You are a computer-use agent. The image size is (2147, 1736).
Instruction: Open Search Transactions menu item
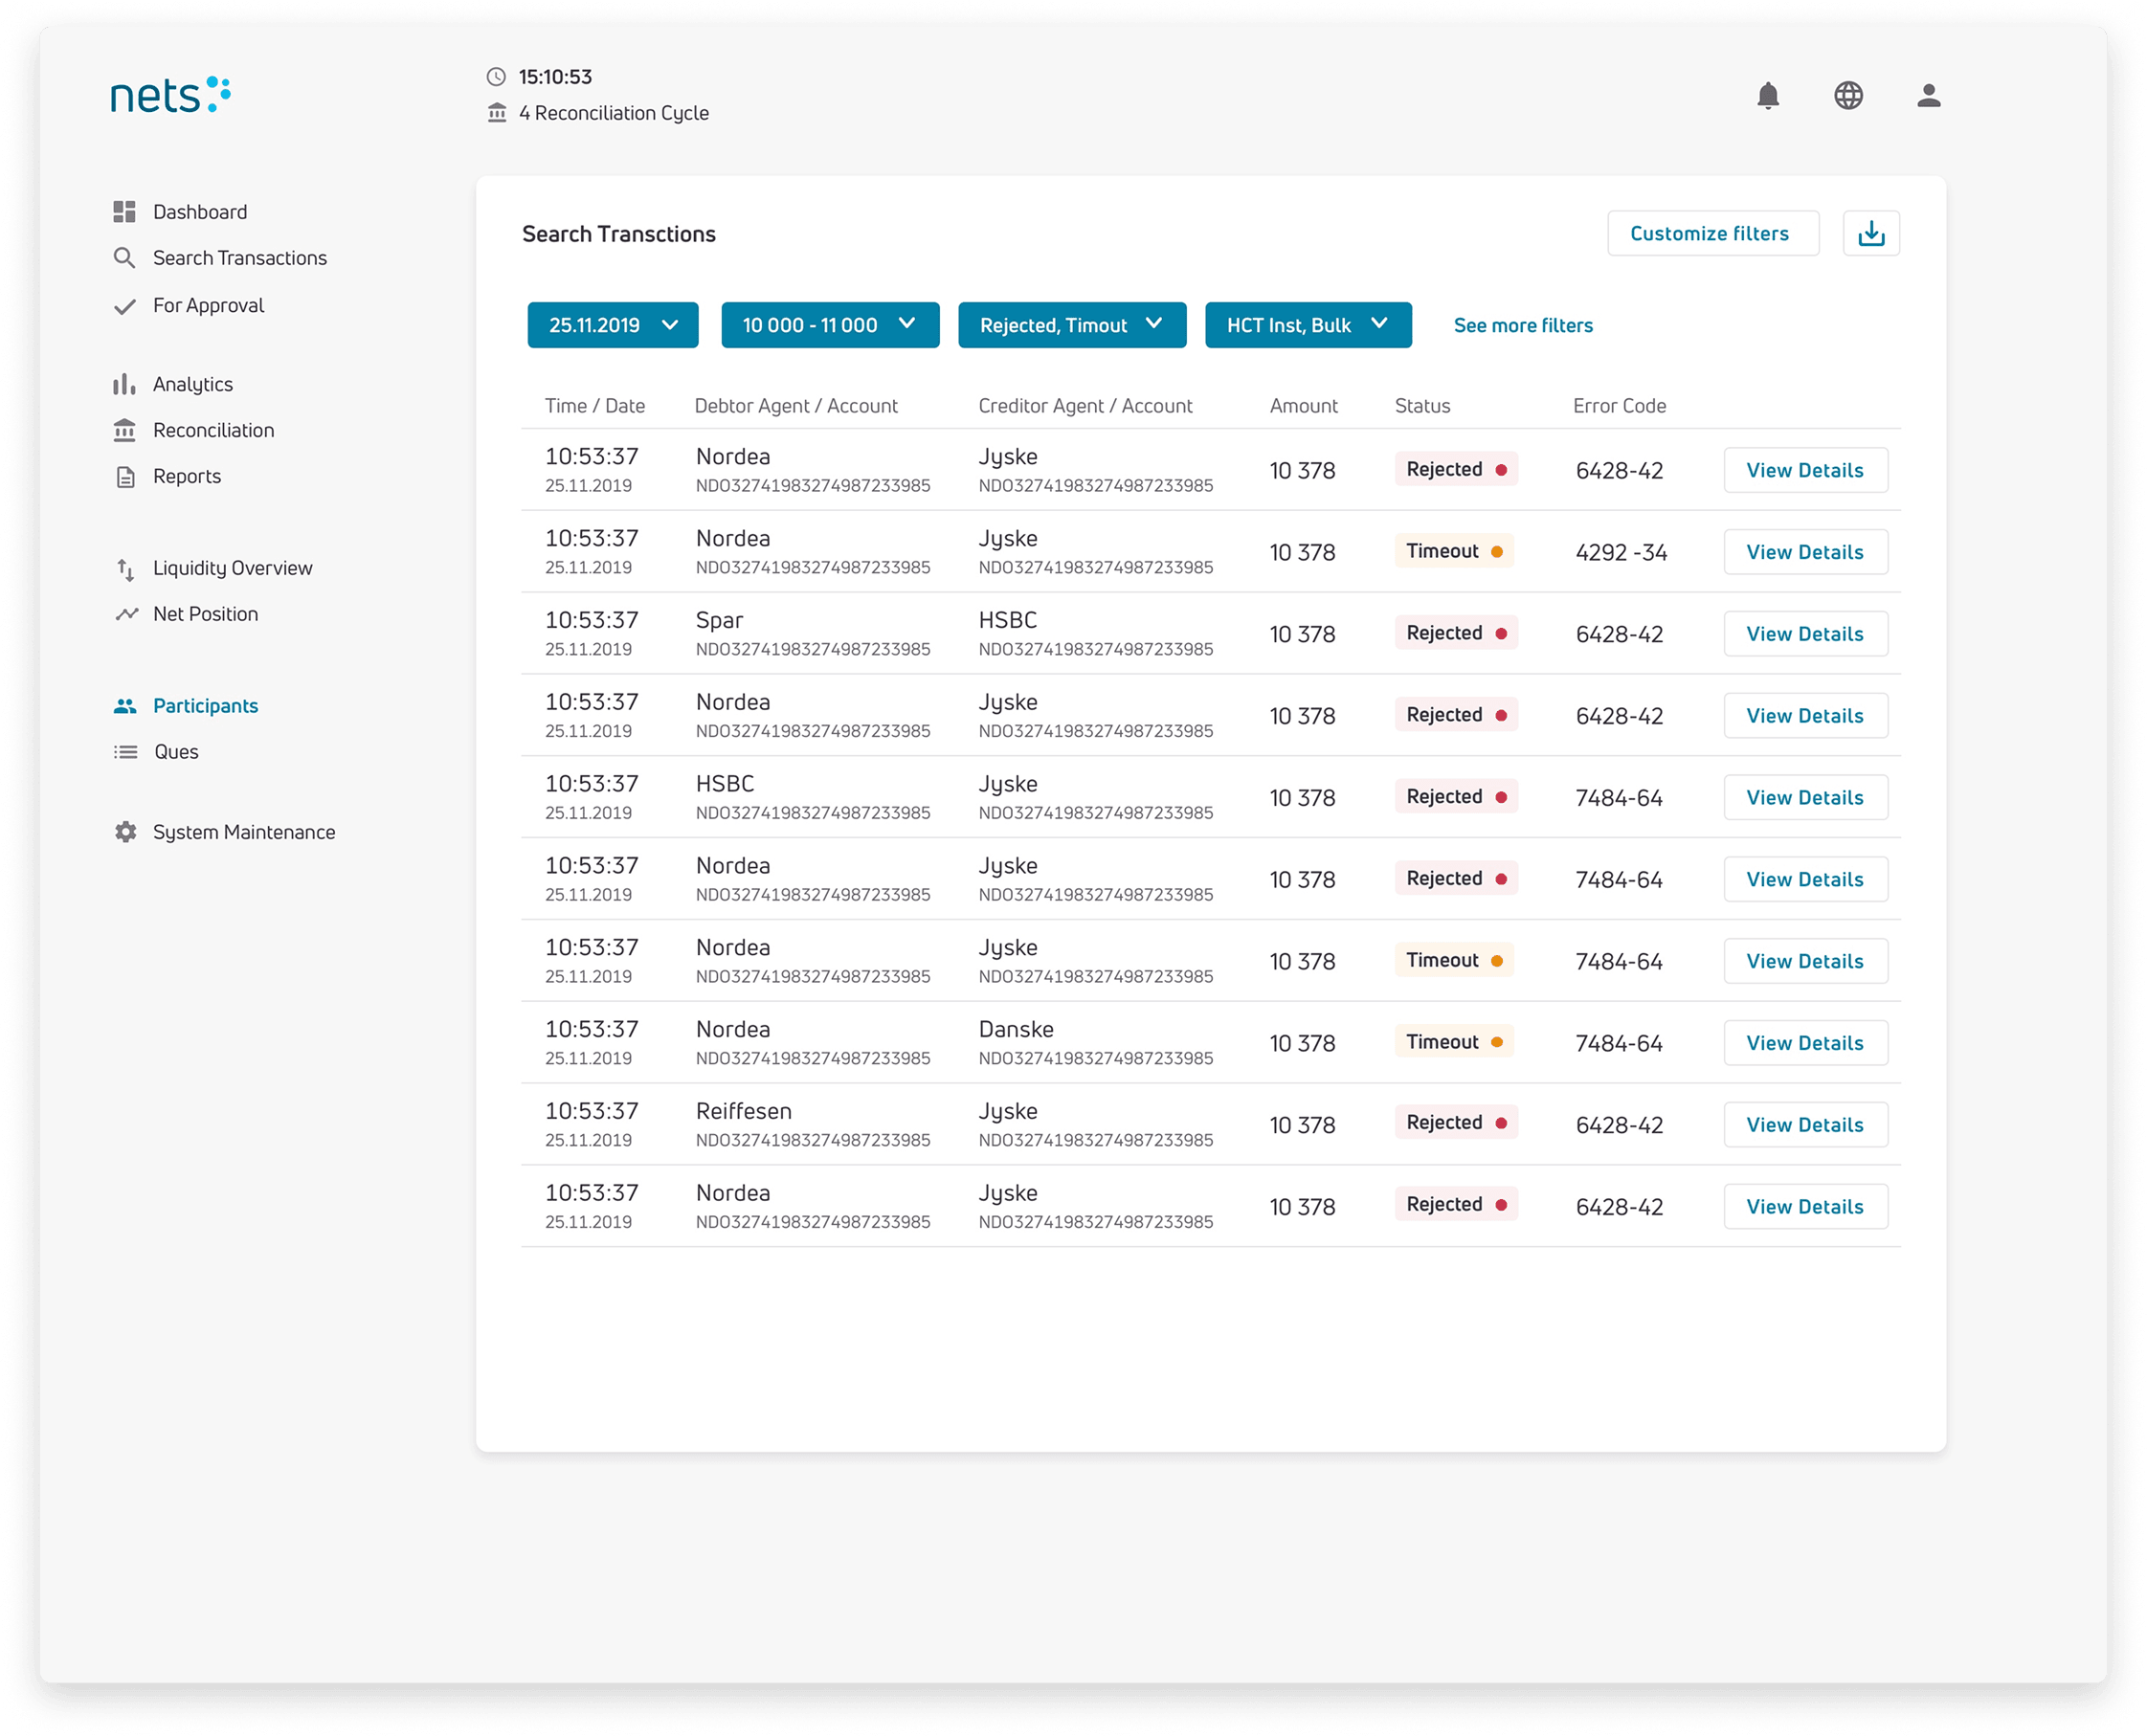240,258
